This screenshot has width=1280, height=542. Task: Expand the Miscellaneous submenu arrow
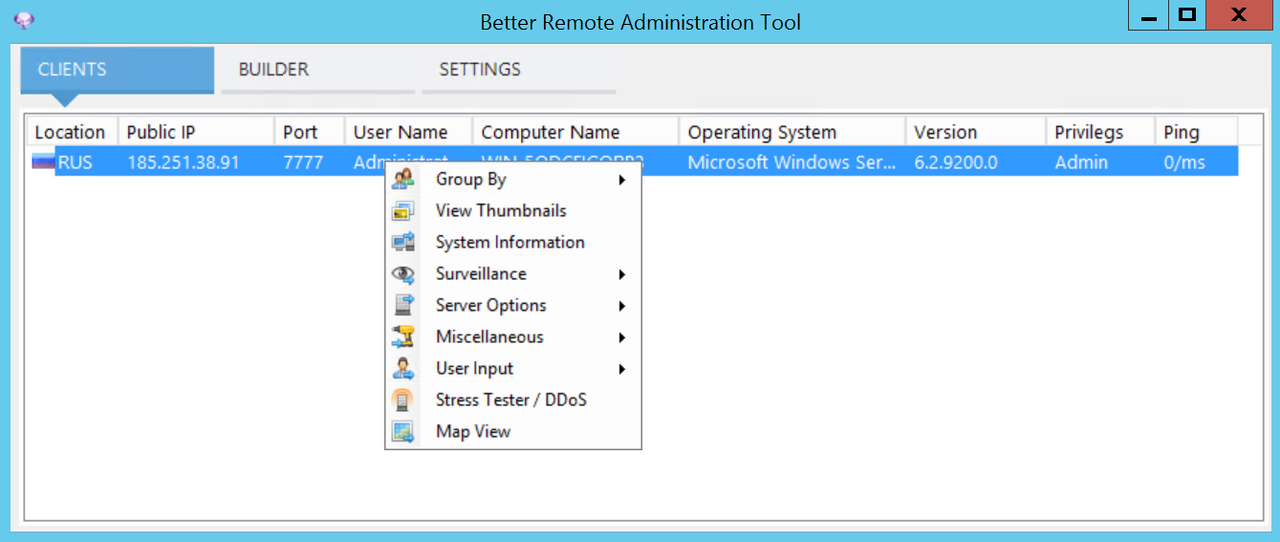click(x=622, y=337)
